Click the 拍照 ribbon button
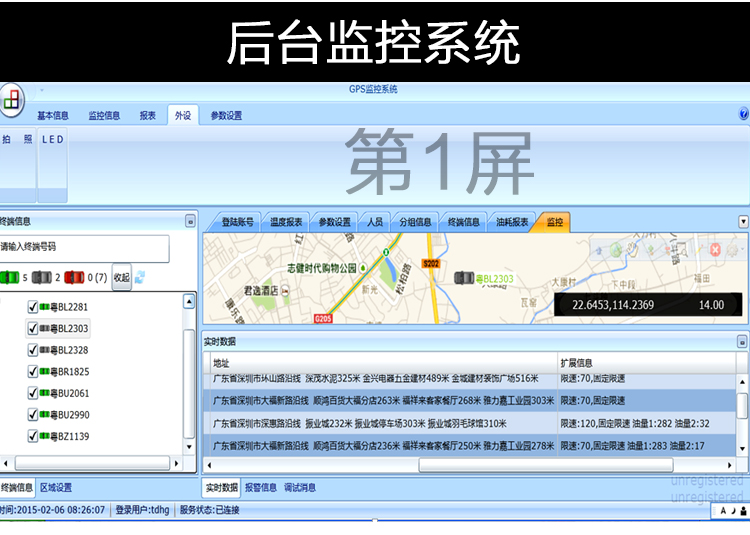The height and width of the screenshot is (535, 750). click(18, 165)
